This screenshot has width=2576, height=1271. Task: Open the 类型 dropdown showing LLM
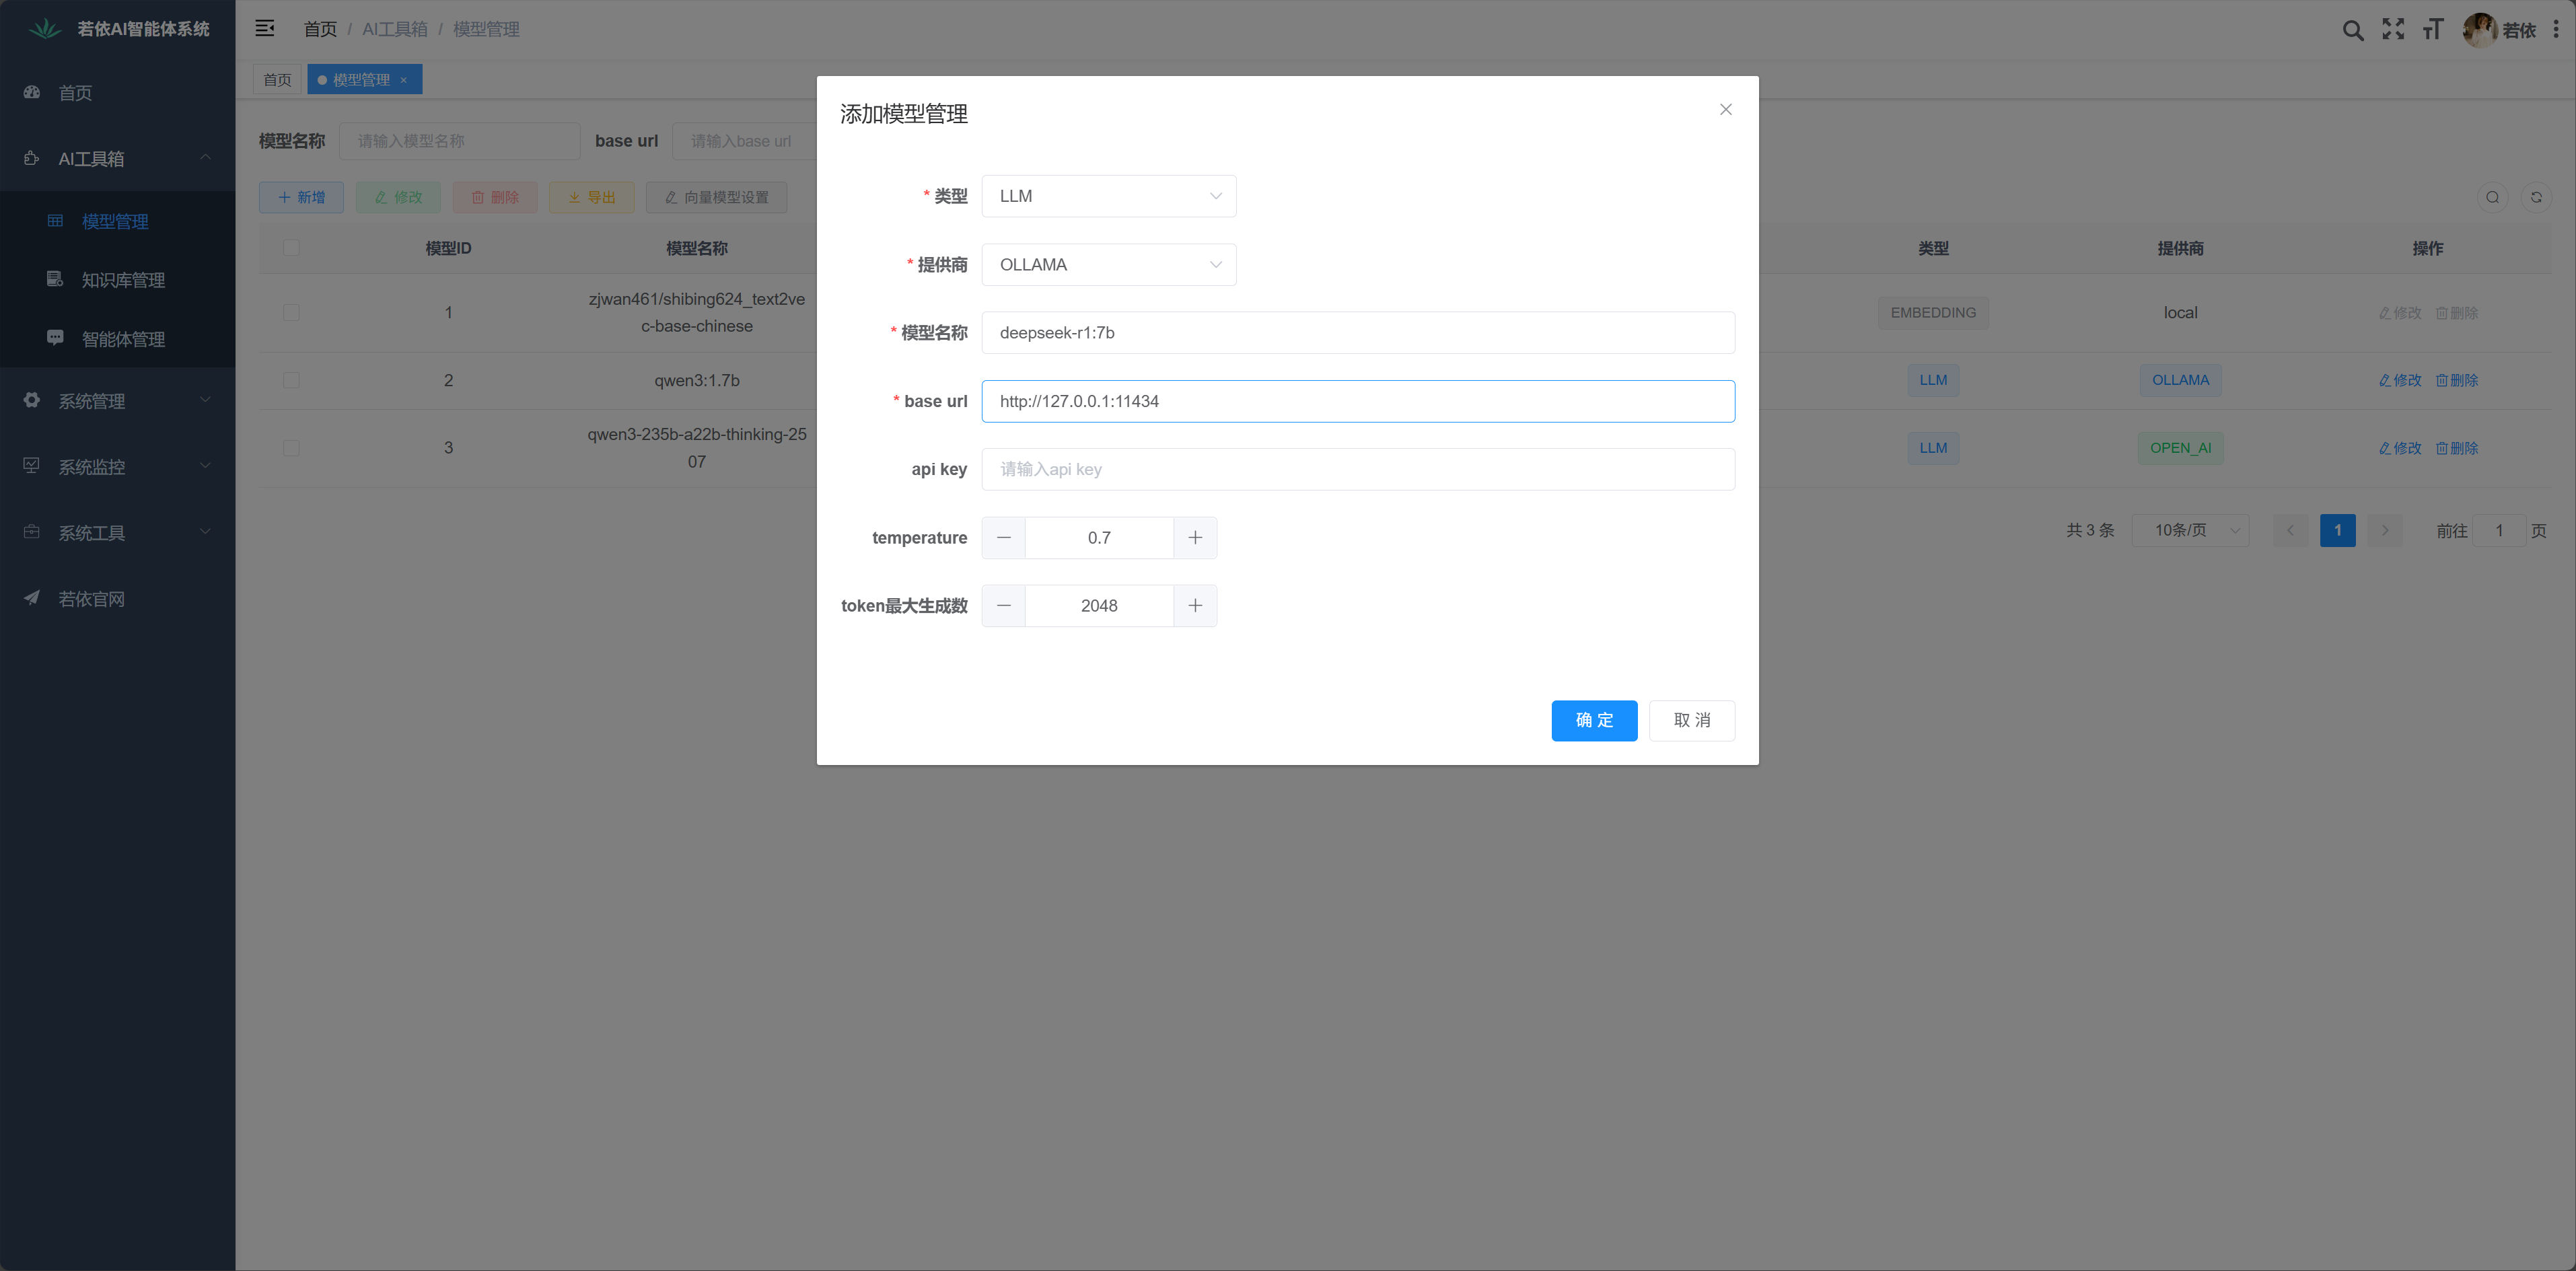tap(1108, 196)
